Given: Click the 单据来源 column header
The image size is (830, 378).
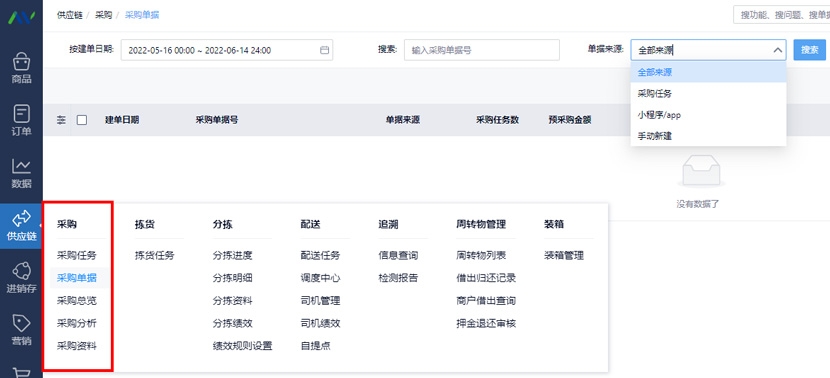Looking at the screenshot, I should click(x=403, y=120).
